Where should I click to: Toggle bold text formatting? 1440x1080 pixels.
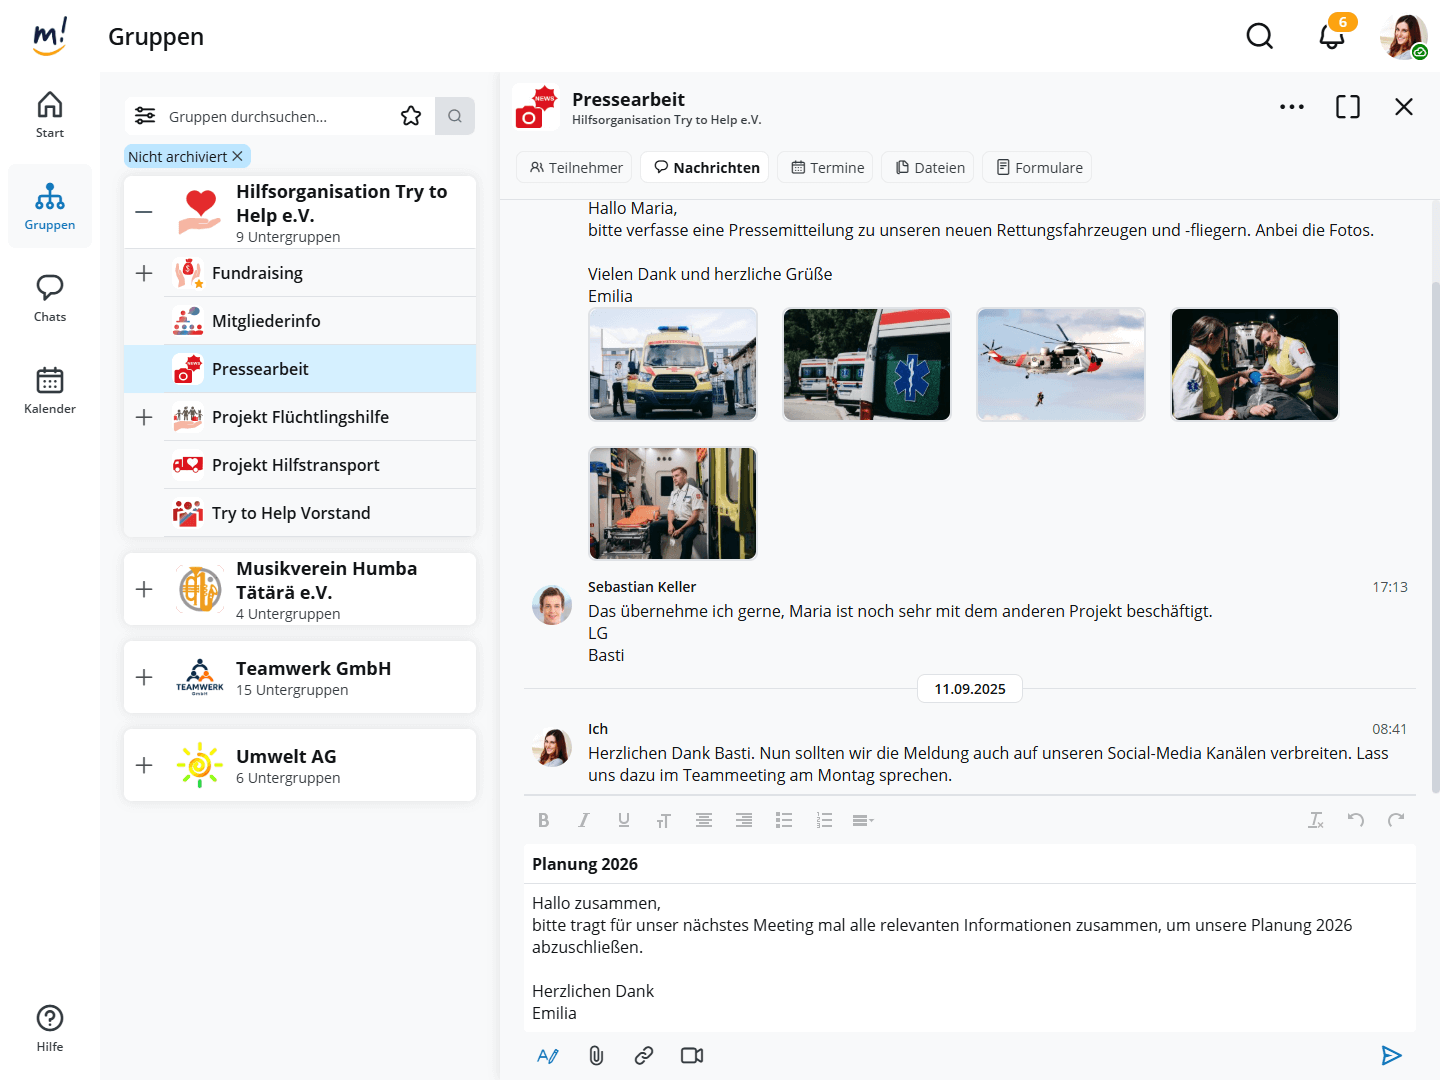[543, 820]
